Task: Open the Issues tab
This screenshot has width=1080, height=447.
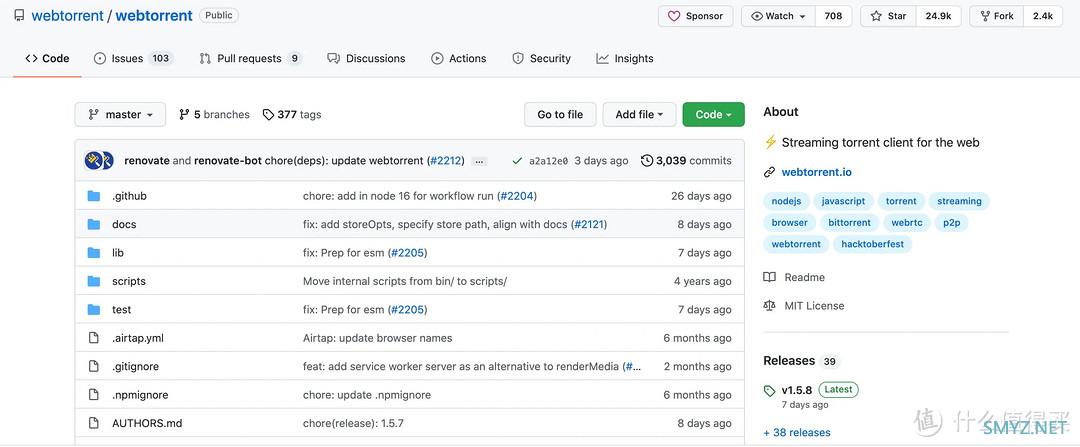Action: click(x=133, y=59)
